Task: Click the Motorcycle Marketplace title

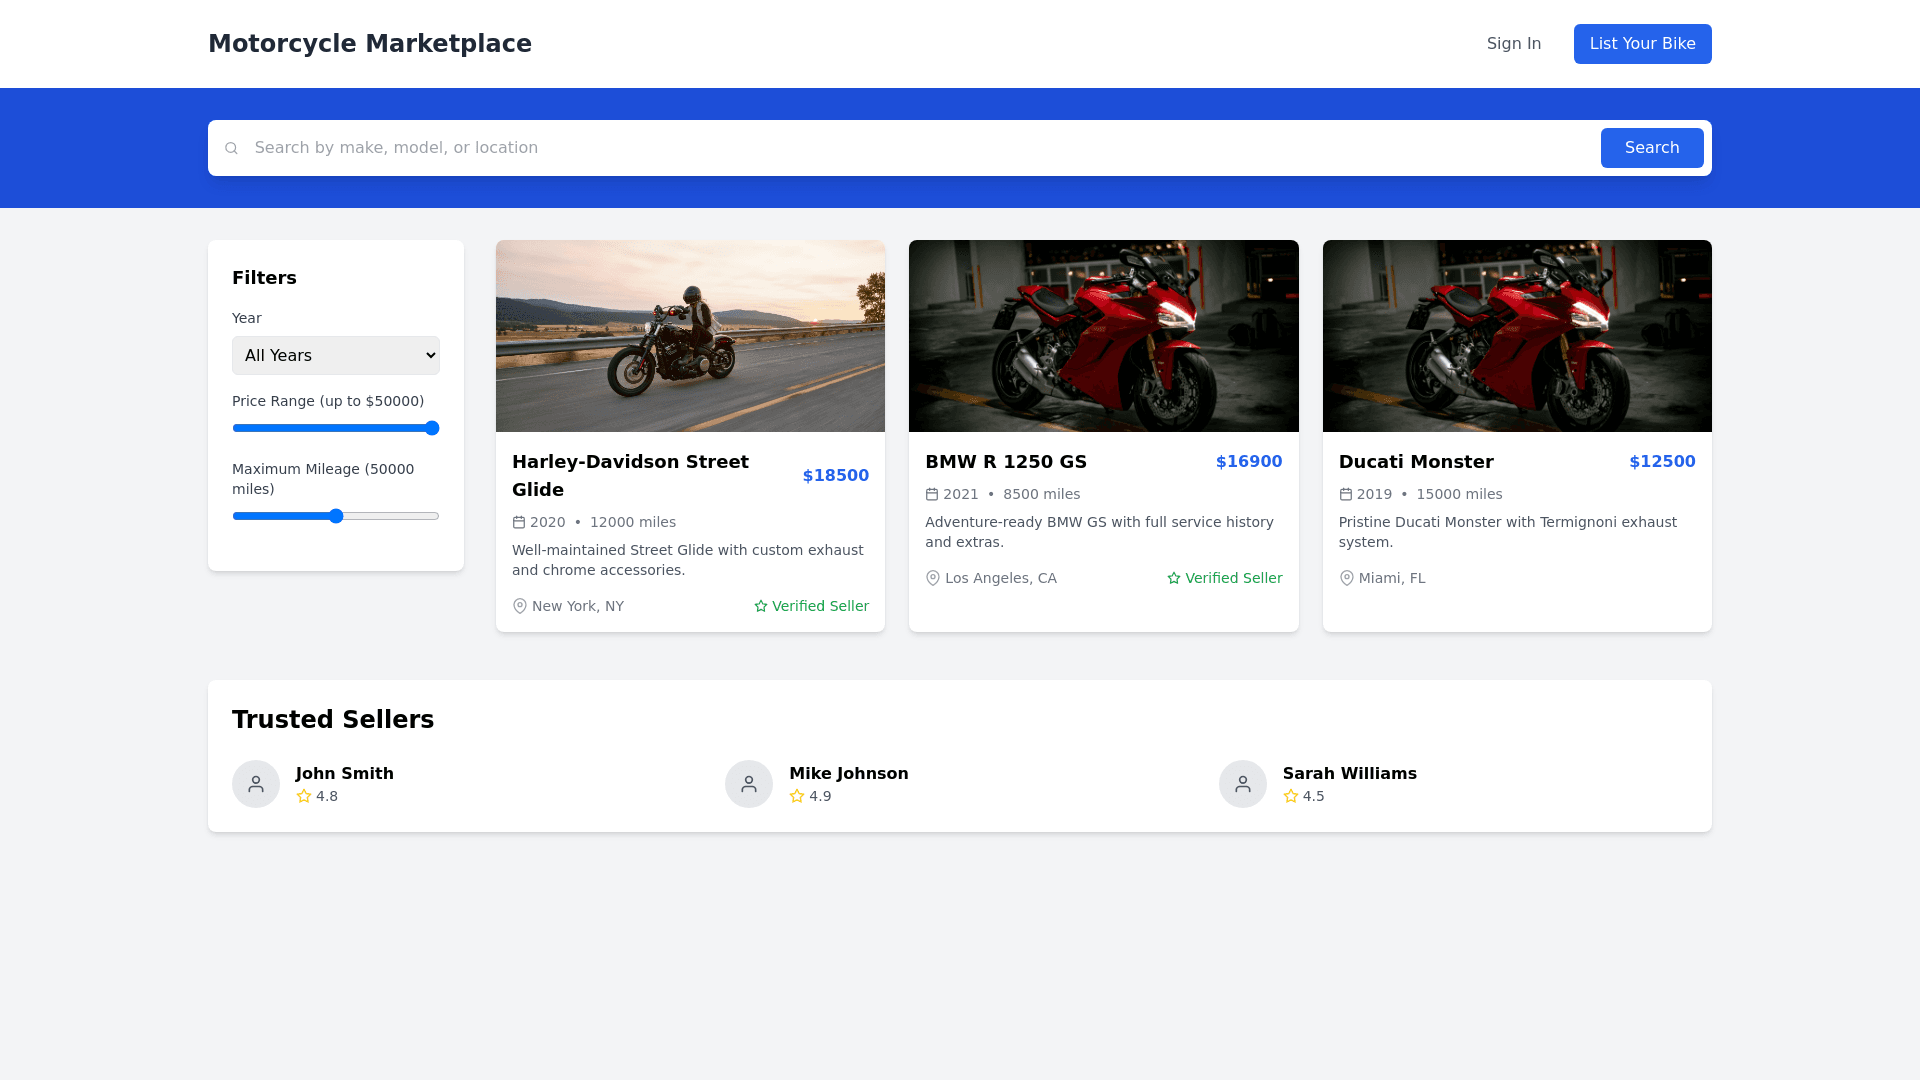Action: coord(370,43)
